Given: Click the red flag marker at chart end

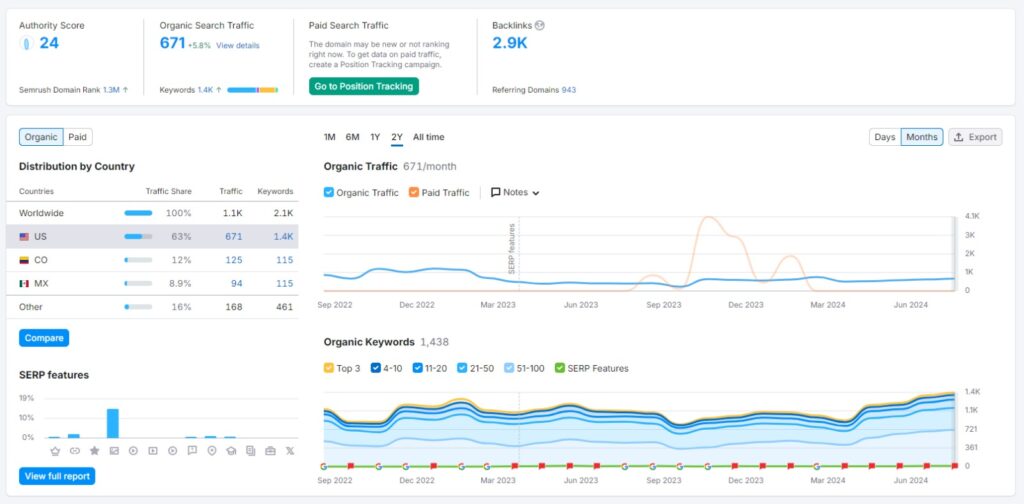Looking at the screenshot, I should (x=955, y=466).
